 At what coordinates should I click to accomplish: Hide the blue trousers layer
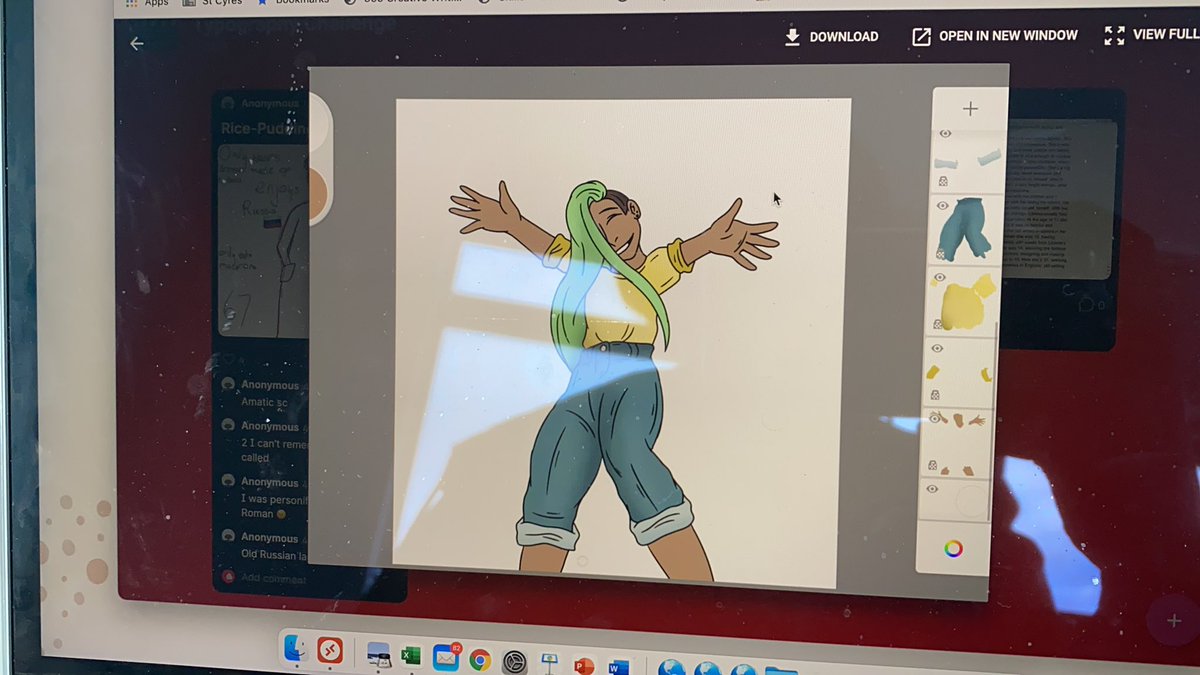pos(942,205)
